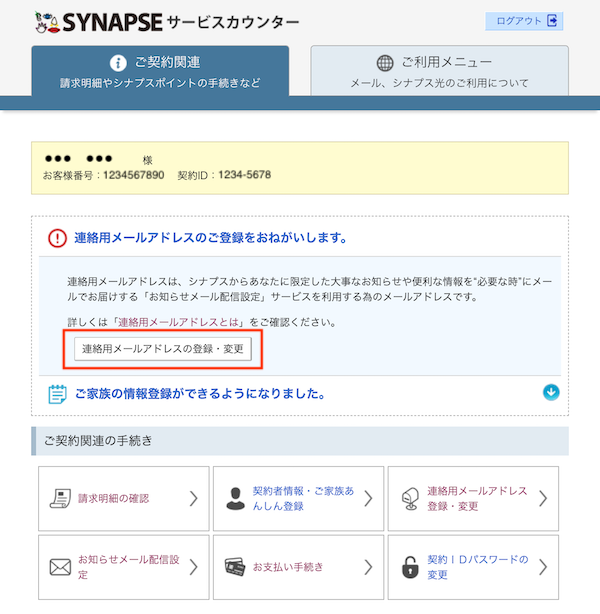Expand the family information section arrow
The height and width of the screenshot is (614, 600).
(x=551, y=392)
